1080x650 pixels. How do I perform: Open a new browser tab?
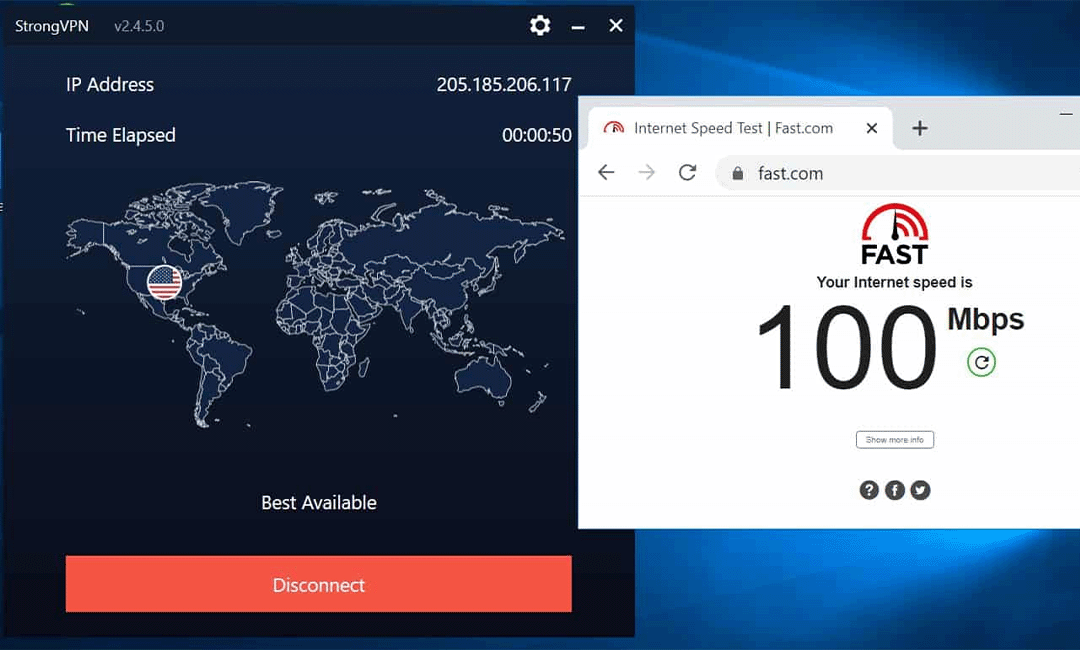tap(920, 128)
